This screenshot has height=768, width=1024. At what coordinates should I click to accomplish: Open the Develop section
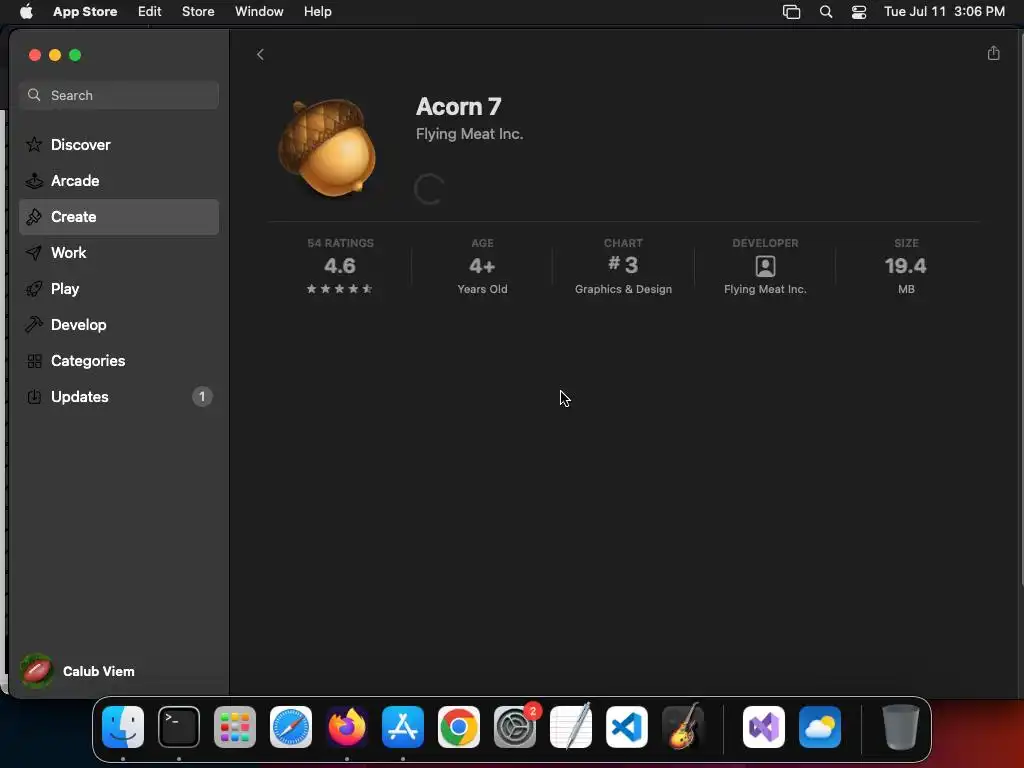[x=119, y=325]
